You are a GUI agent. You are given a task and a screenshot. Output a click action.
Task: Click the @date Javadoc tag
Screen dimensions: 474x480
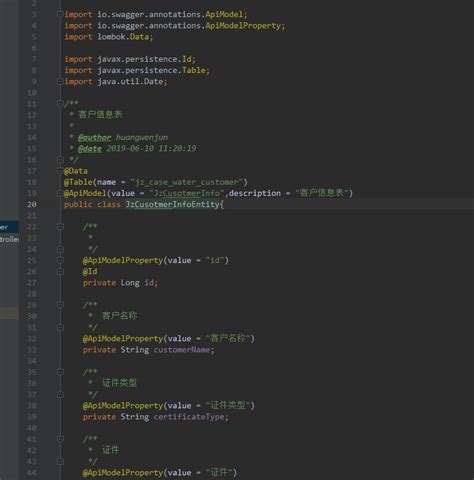coord(90,149)
